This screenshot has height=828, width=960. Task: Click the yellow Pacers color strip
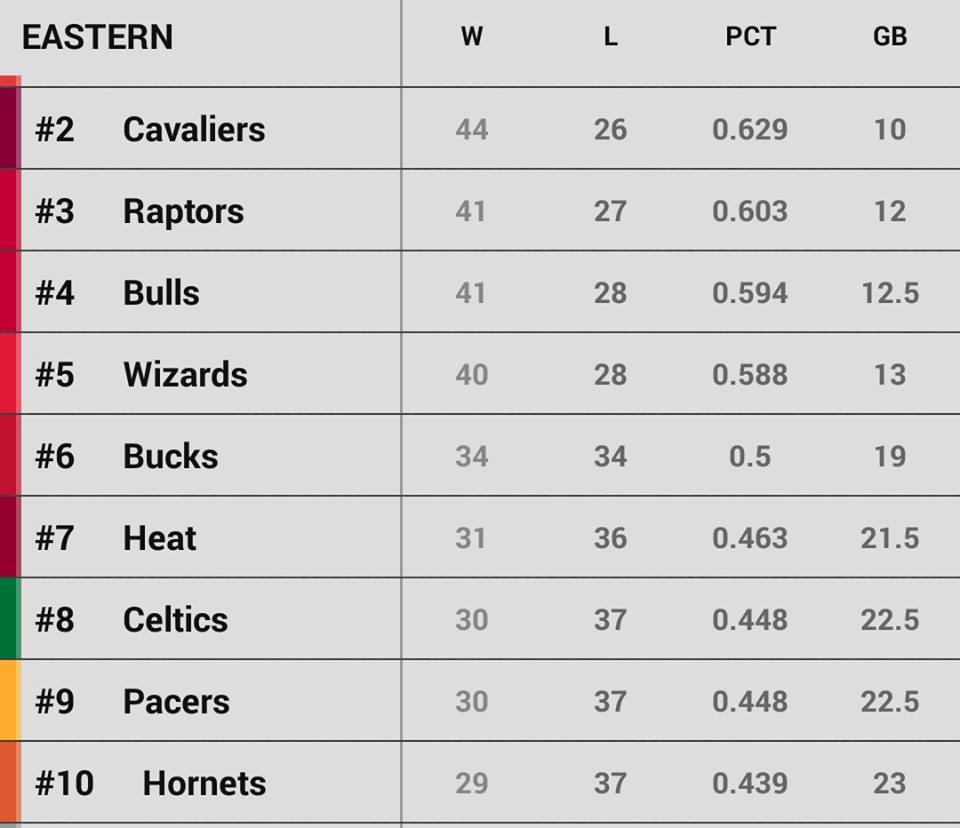9,700
